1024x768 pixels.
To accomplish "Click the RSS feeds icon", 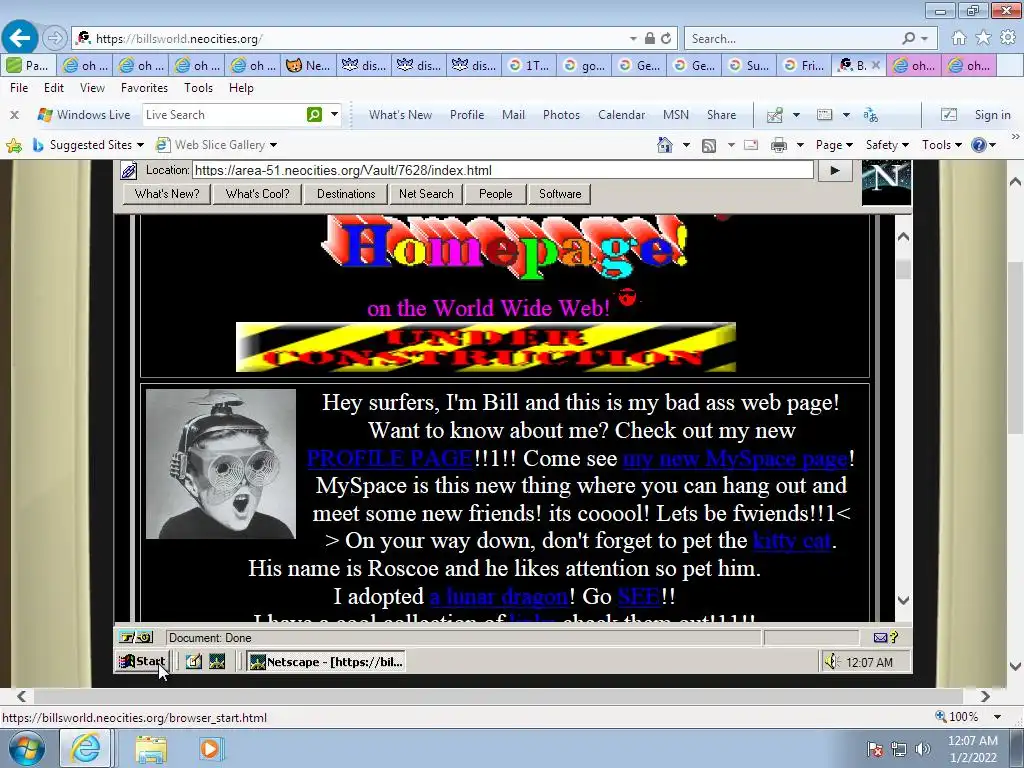I will click(x=709, y=146).
